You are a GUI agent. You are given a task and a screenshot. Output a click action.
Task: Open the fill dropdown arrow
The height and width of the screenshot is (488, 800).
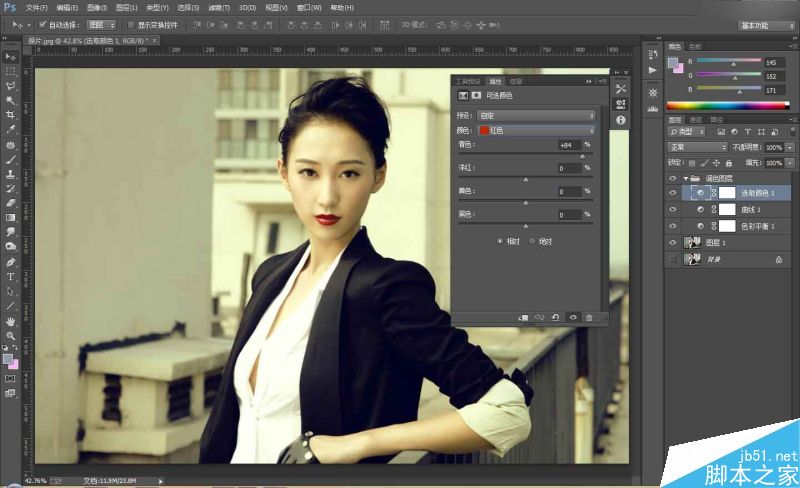tap(790, 163)
